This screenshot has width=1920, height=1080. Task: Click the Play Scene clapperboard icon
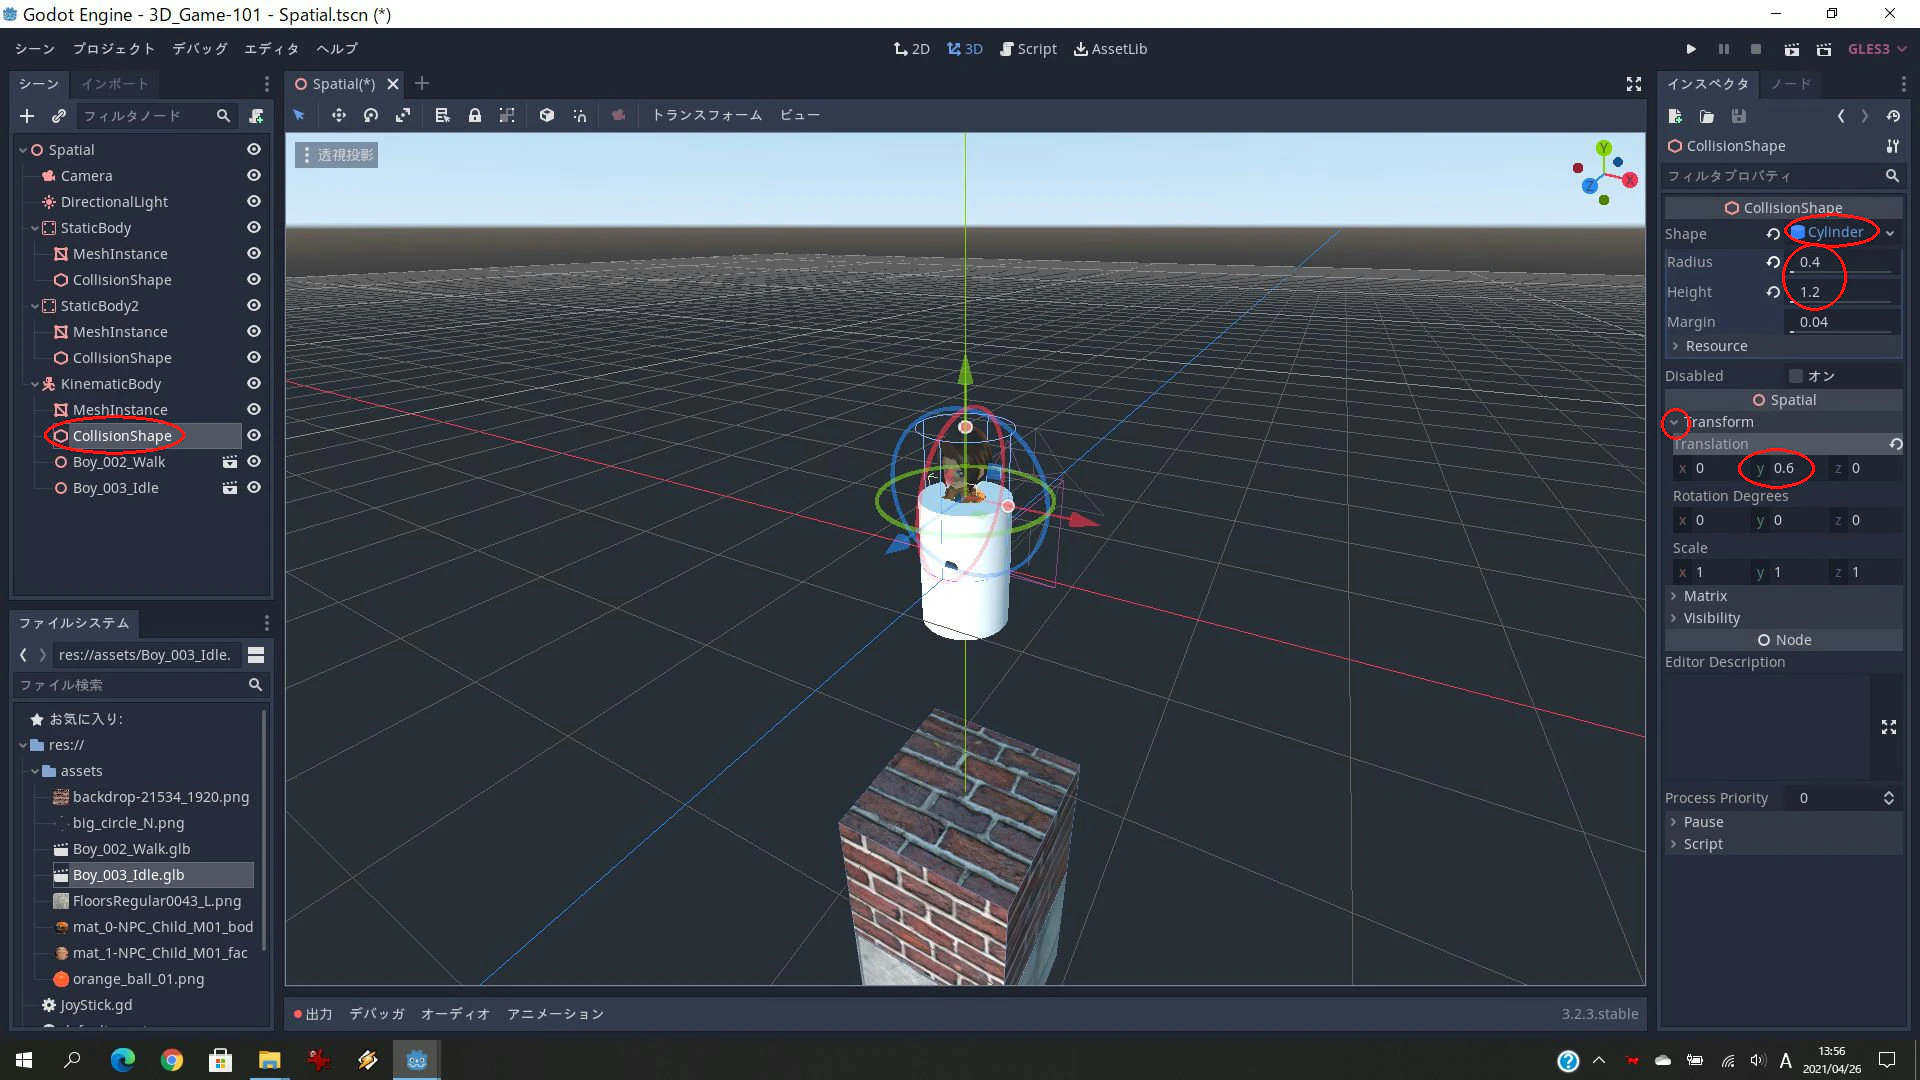click(x=1791, y=49)
